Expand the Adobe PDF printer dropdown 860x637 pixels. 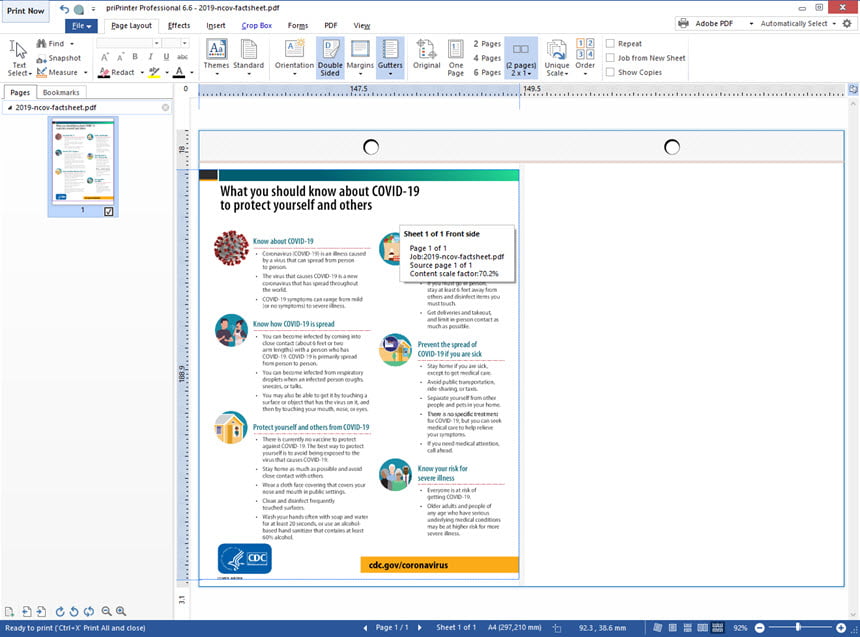click(x=751, y=24)
